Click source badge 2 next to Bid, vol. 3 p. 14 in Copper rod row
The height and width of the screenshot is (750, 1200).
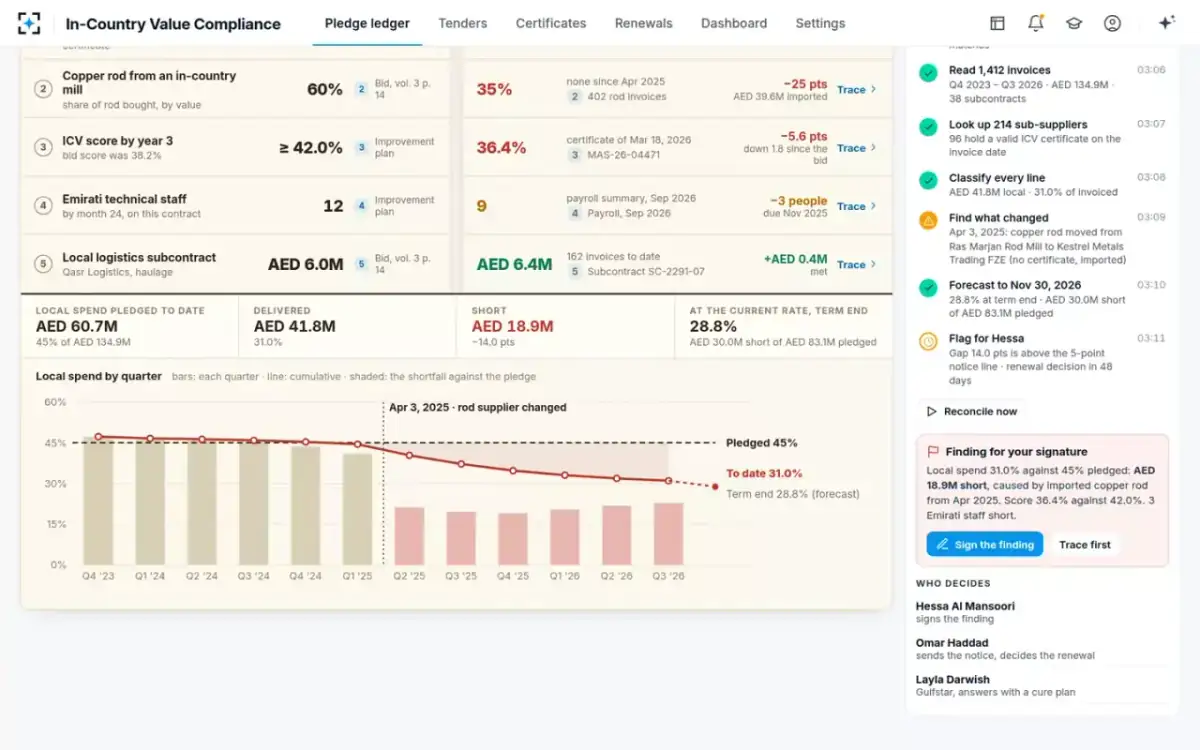(x=362, y=89)
